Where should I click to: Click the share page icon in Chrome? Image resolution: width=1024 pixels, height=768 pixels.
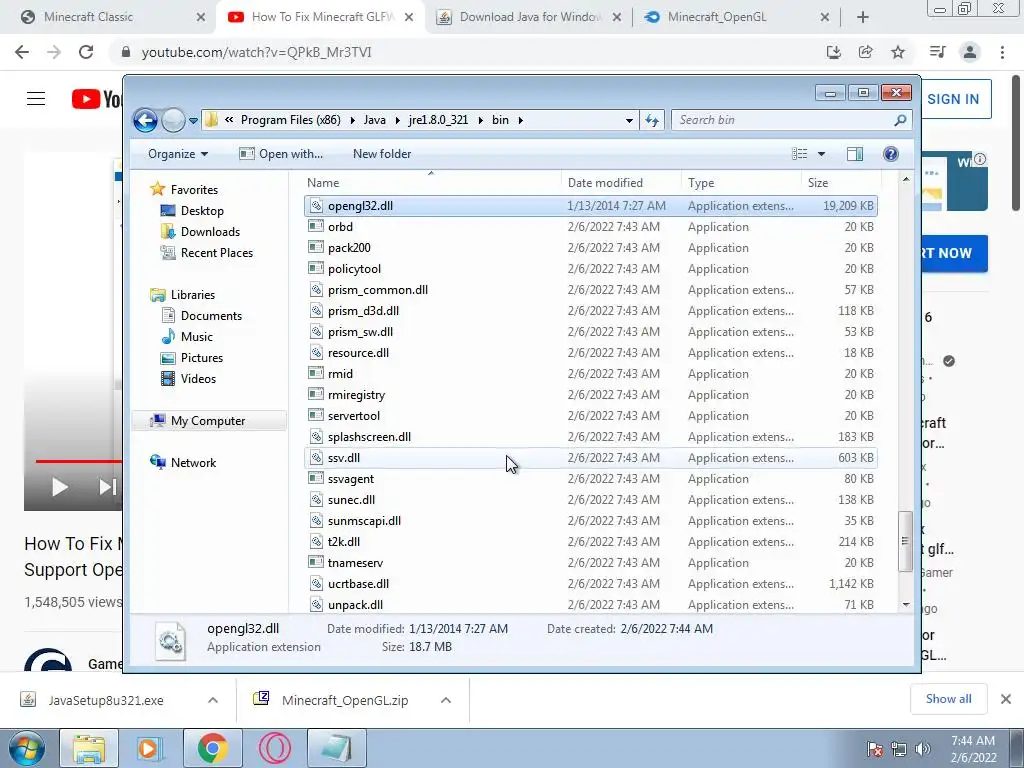[866, 52]
